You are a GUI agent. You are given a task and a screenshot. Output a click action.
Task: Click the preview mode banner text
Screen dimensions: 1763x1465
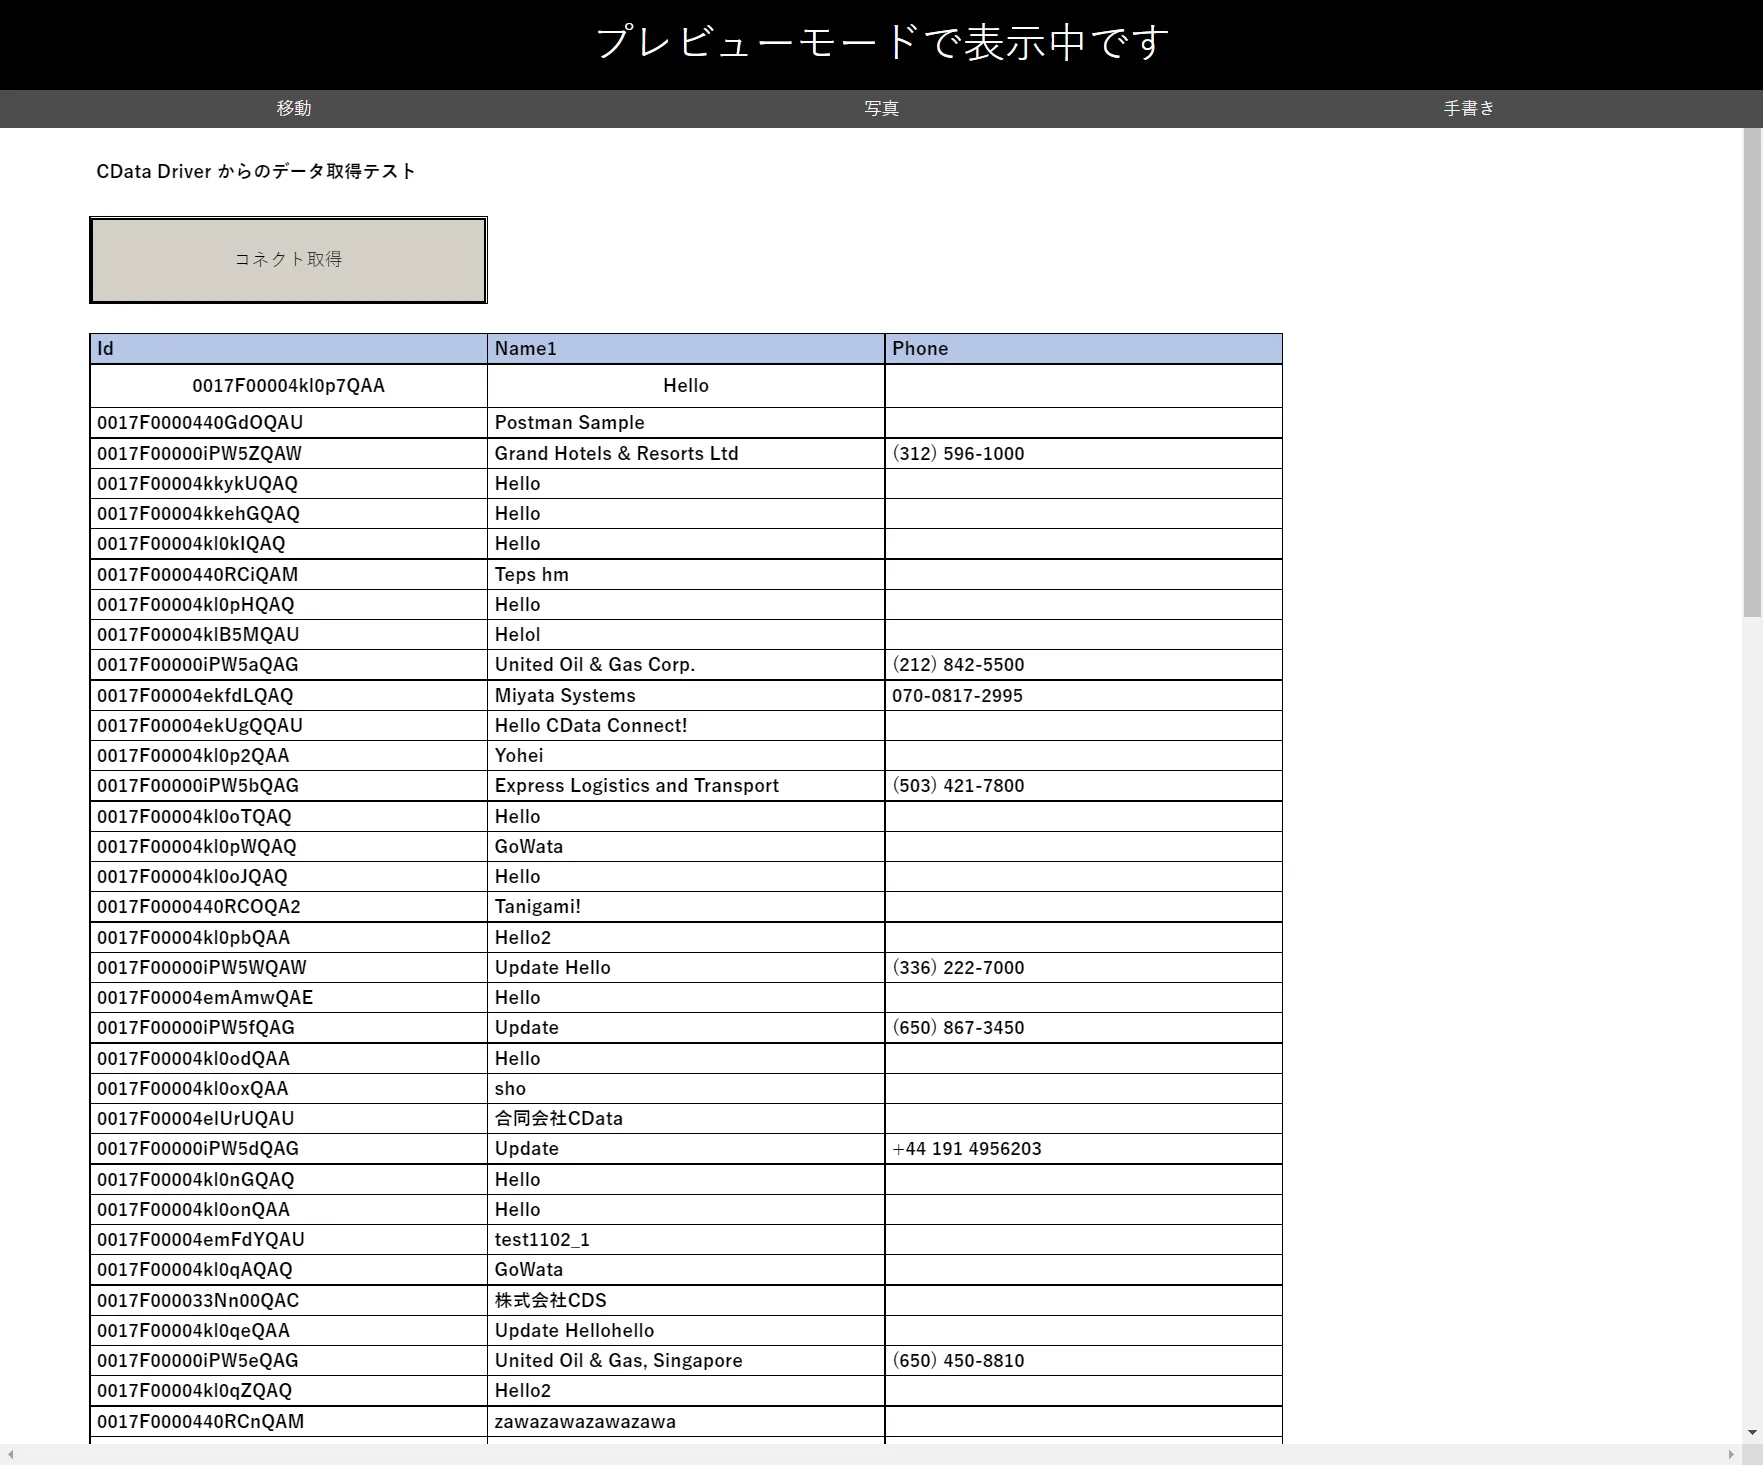pyautogui.click(x=881, y=42)
